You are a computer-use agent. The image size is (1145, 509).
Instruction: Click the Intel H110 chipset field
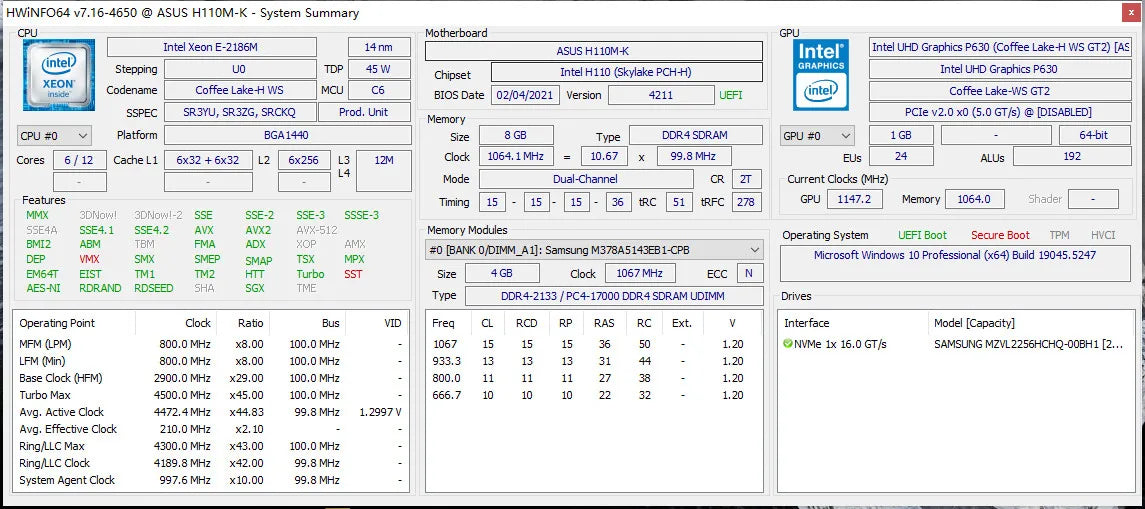627,72
